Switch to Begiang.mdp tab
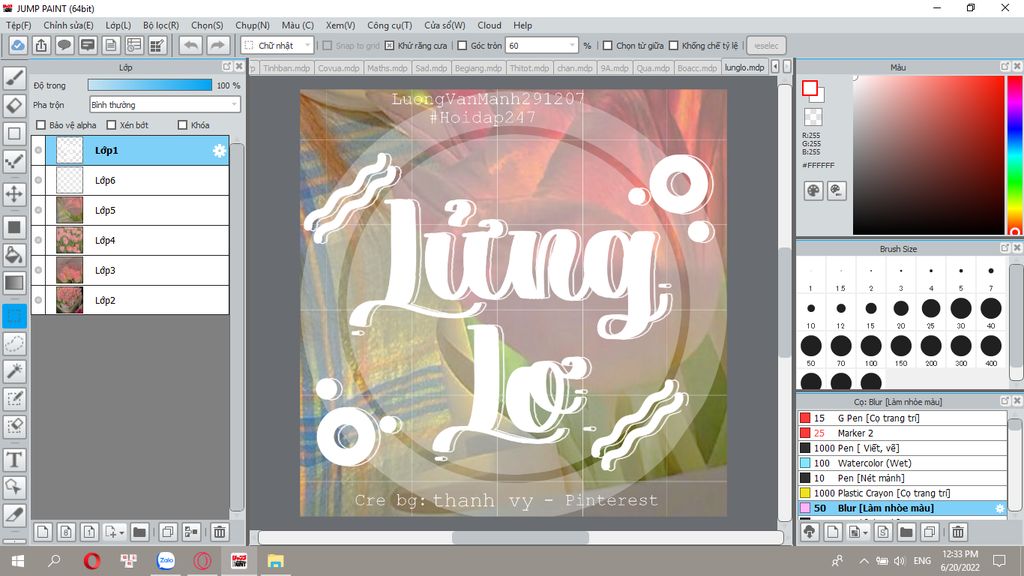Screen dimensions: 1024x576 click(478, 67)
